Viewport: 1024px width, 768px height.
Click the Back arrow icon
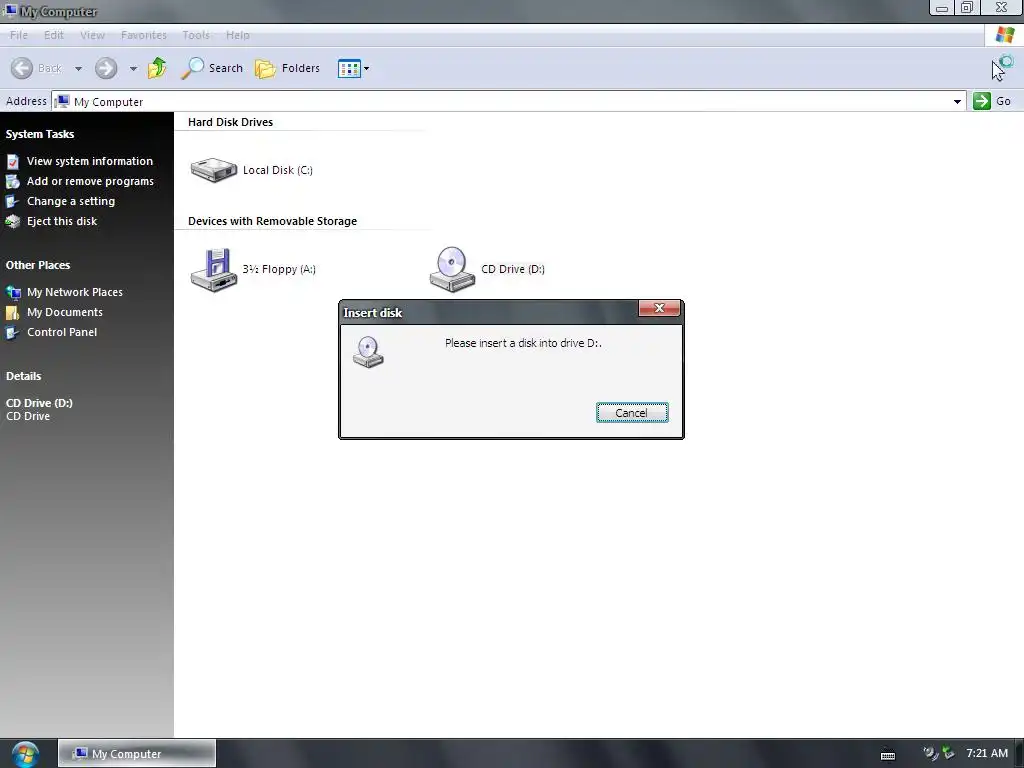22,68
